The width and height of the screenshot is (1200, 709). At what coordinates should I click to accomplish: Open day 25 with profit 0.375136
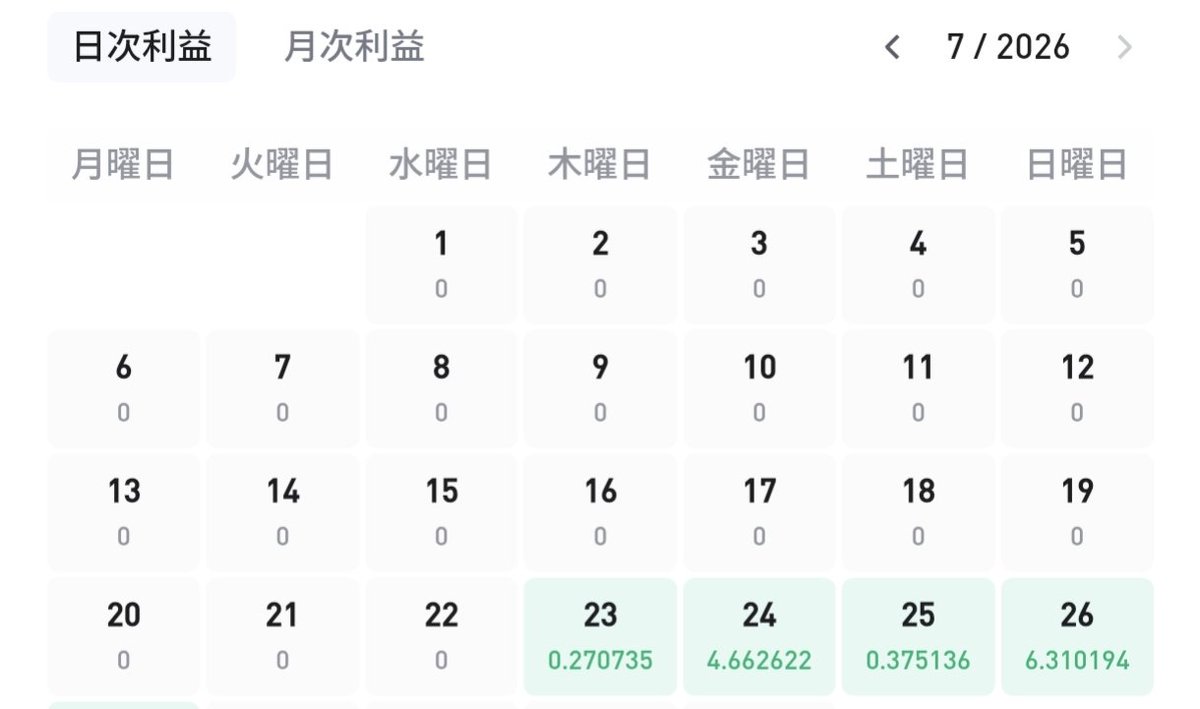pos(918,637)
